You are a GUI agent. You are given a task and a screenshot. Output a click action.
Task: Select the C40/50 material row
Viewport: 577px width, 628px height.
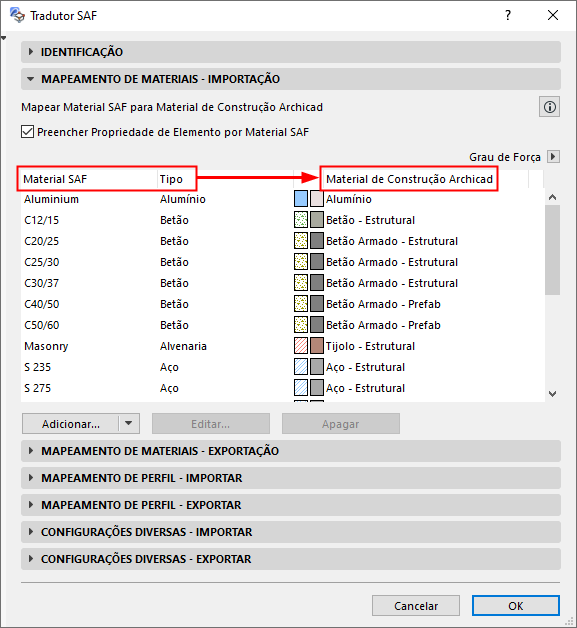coord(283,304)
